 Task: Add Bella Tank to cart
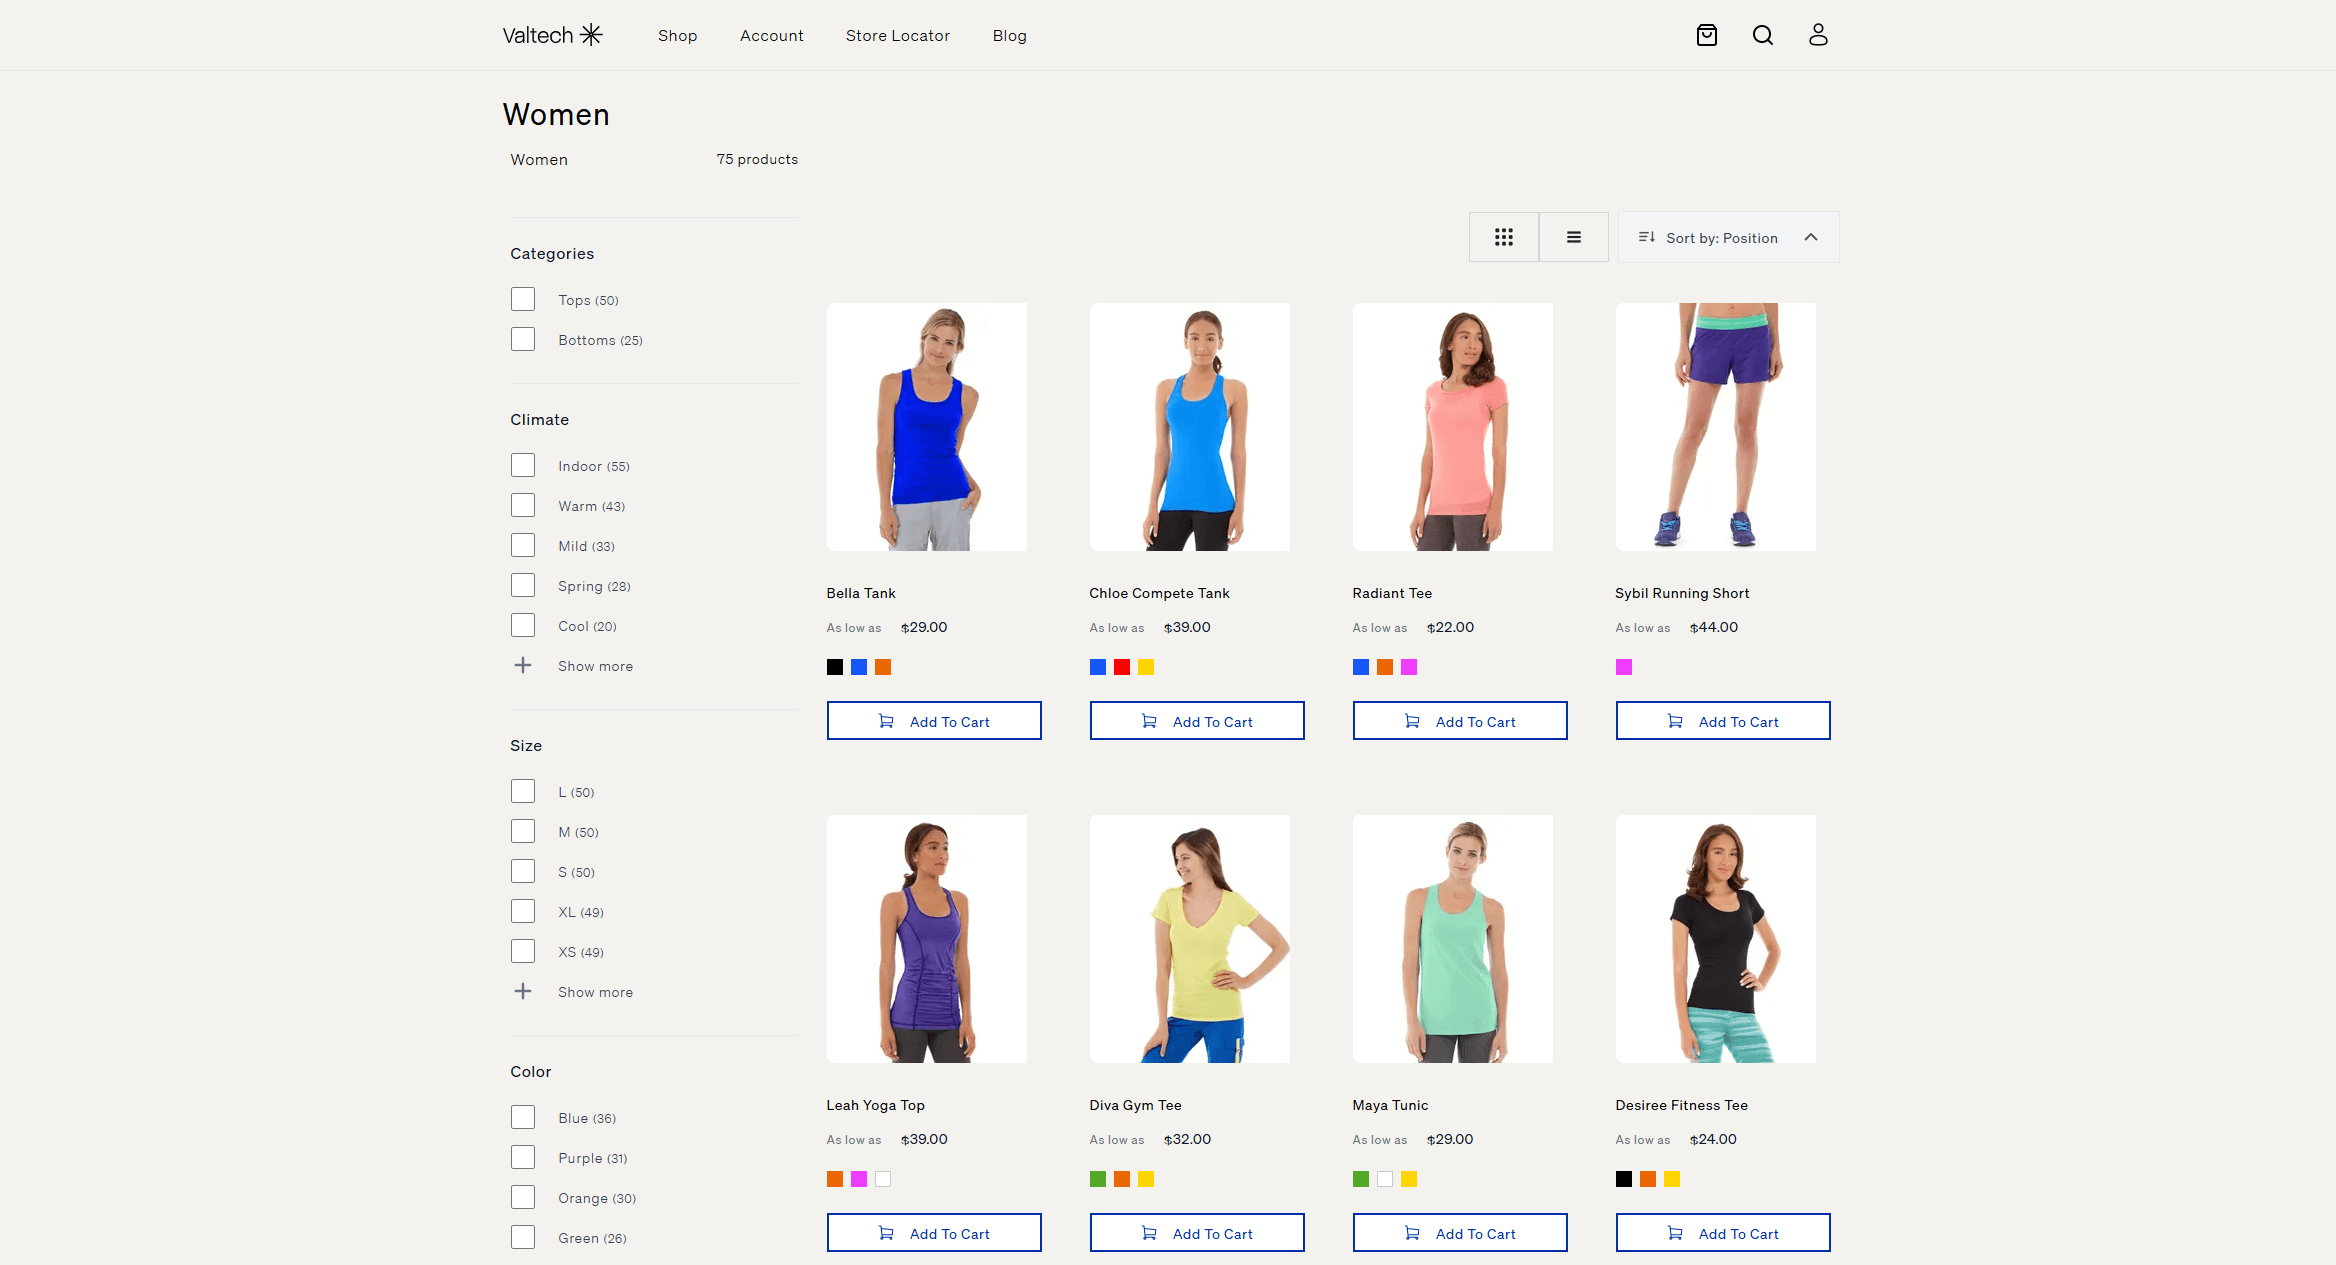click(933, 721)
